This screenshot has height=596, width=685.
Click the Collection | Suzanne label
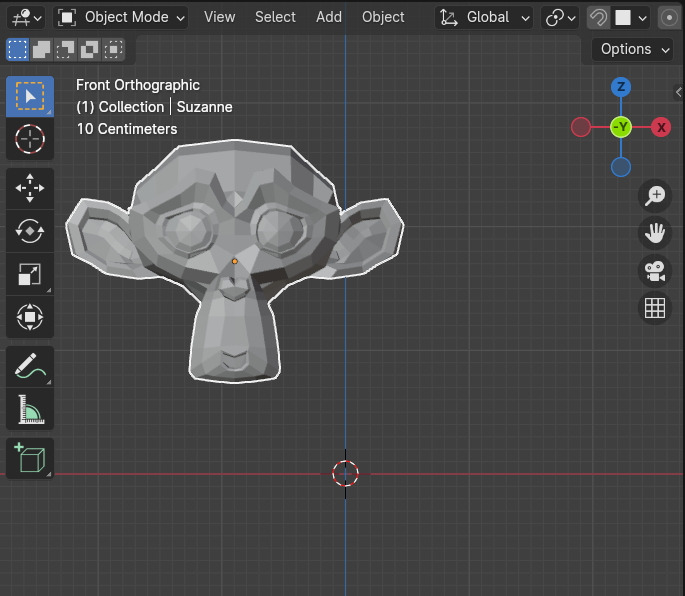154,107
